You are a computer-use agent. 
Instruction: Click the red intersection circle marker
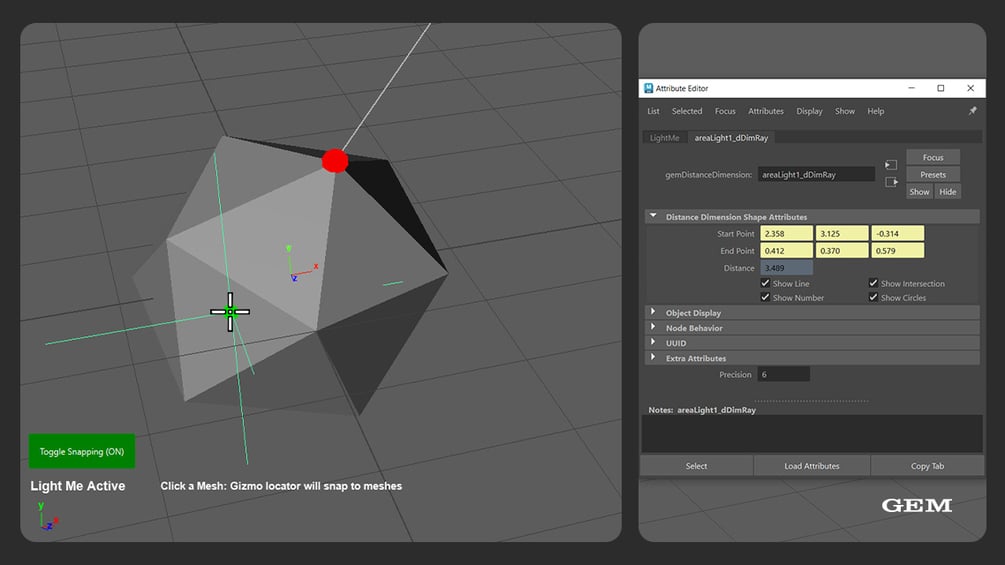tap(335, 160)
